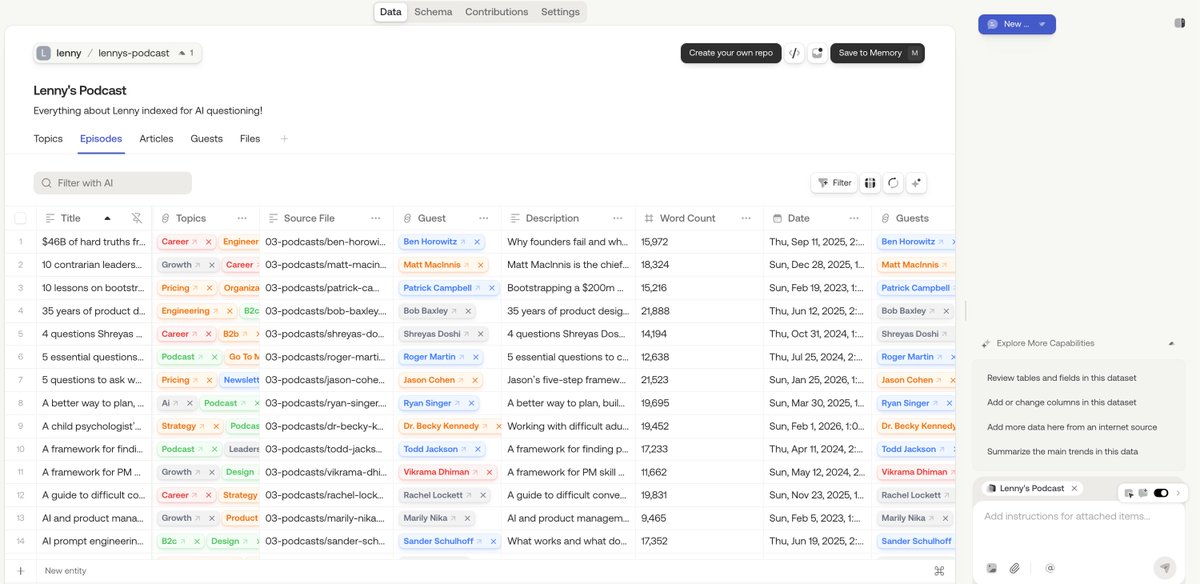The height and width of the screenshot is (584, 1200).
Task: Click the sort arrow in Title column header
Action: pos(107,218)
